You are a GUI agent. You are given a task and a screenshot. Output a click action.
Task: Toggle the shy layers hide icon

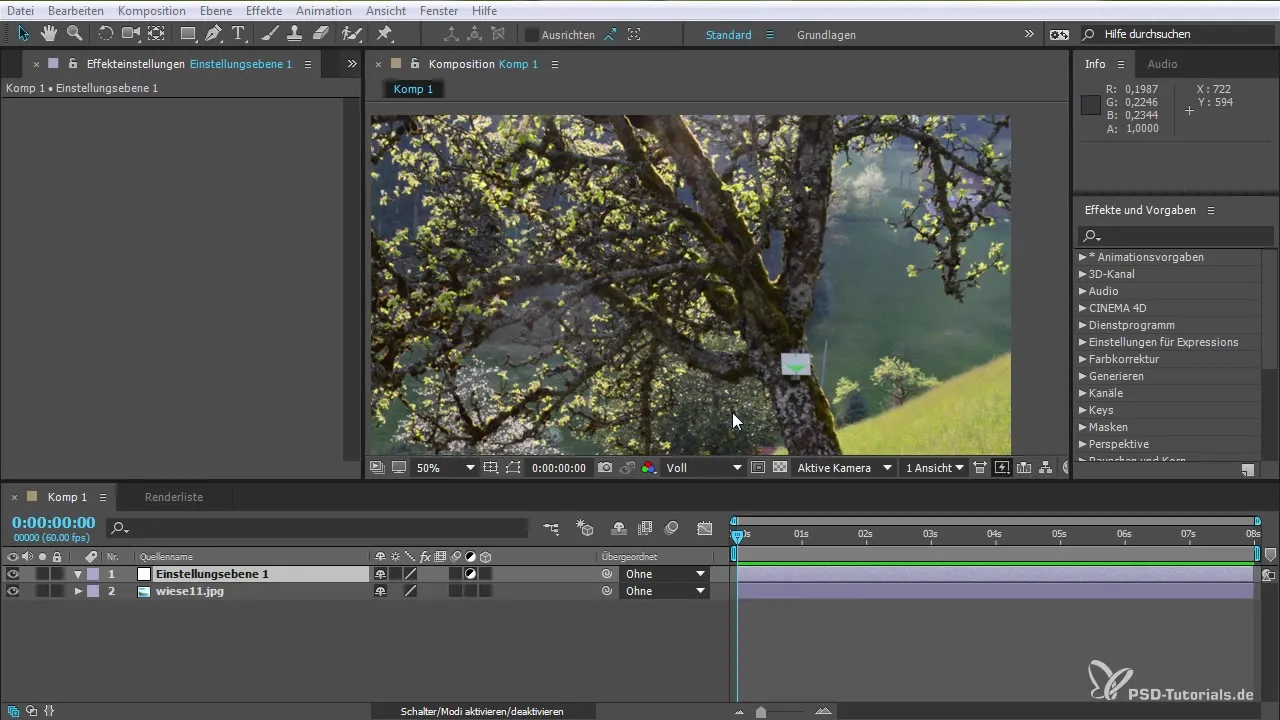pos(619,528)
